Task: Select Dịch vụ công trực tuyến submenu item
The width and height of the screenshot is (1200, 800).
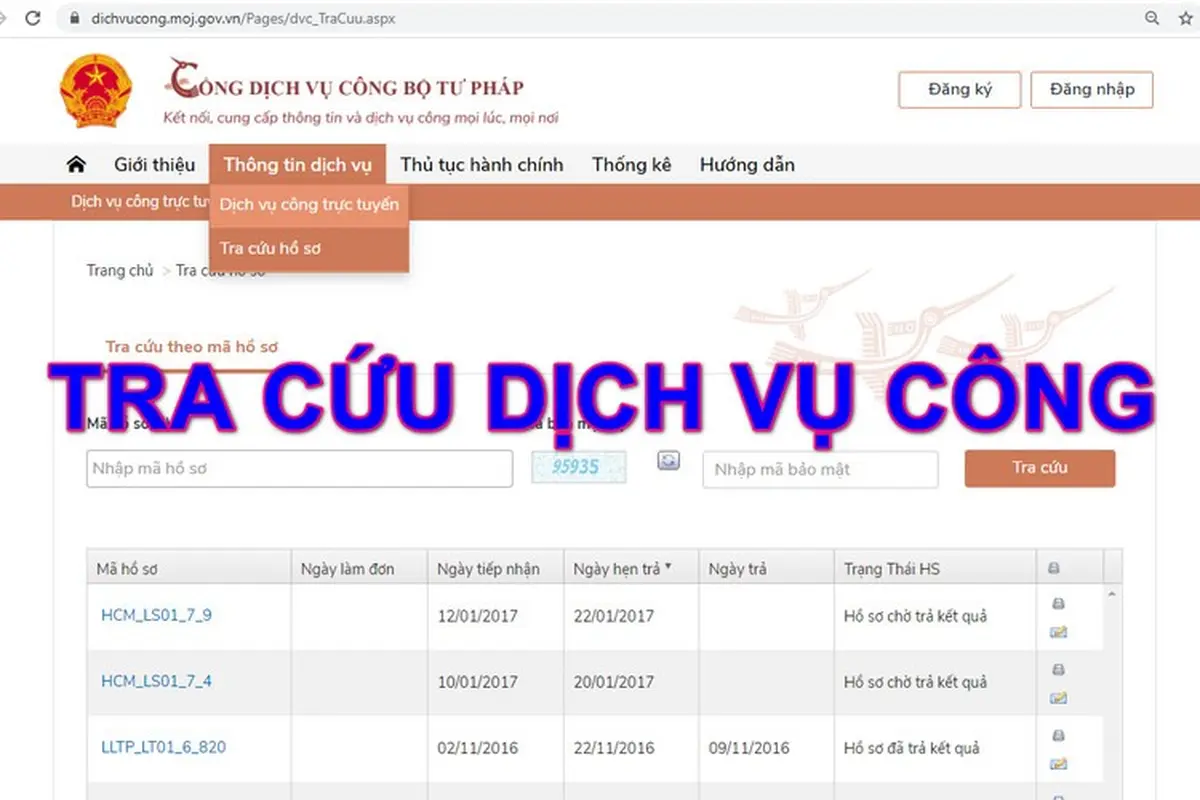Action: pyautogui.click(x=309, y=205)
